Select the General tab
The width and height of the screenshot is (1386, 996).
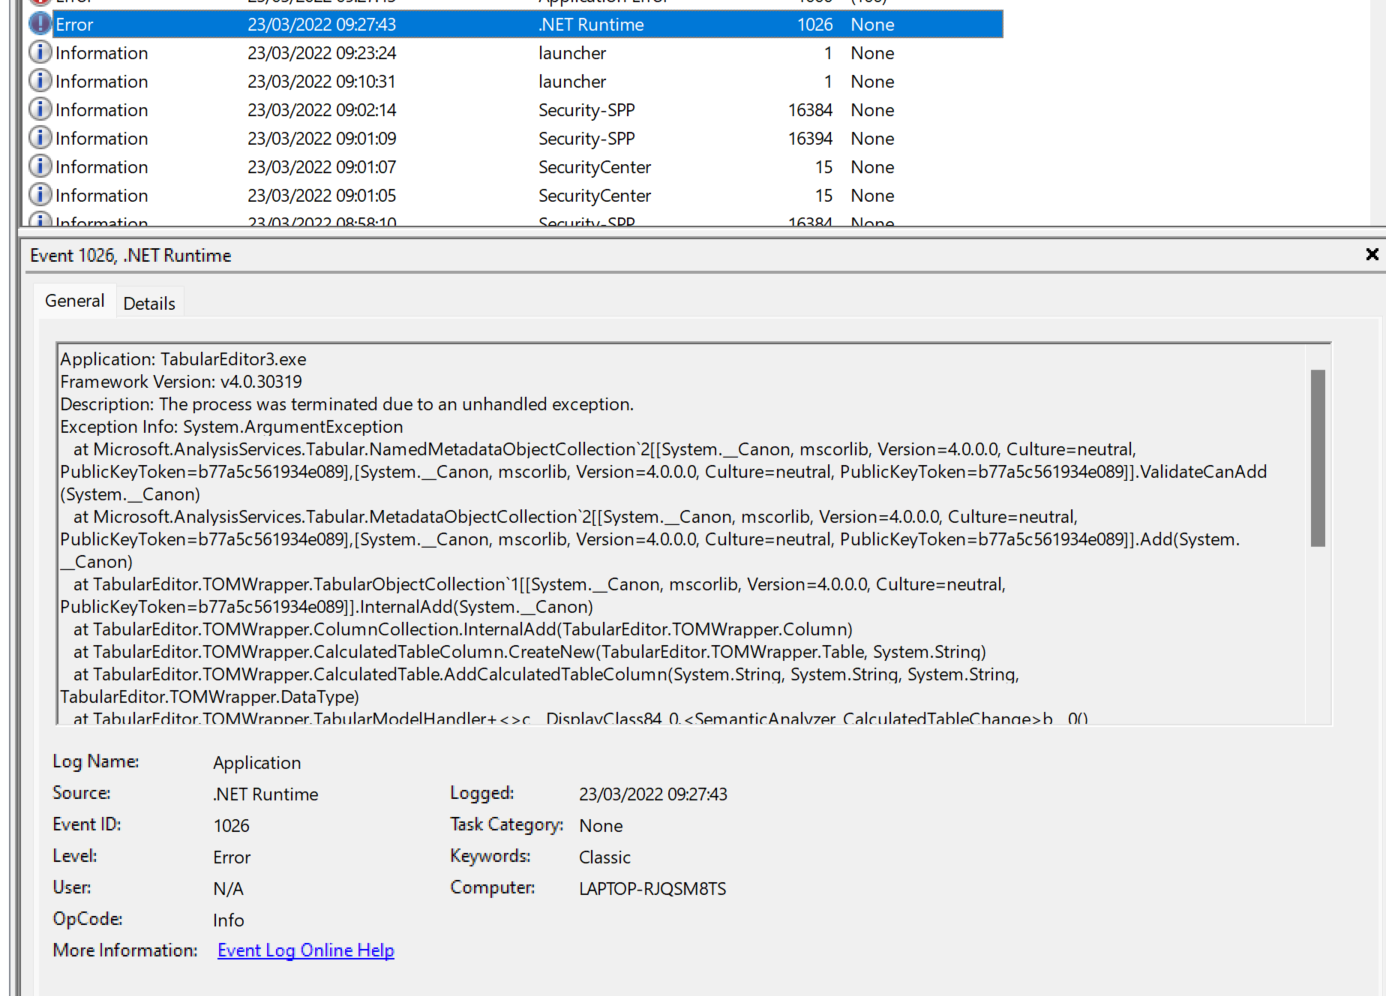tap(74, 300)
